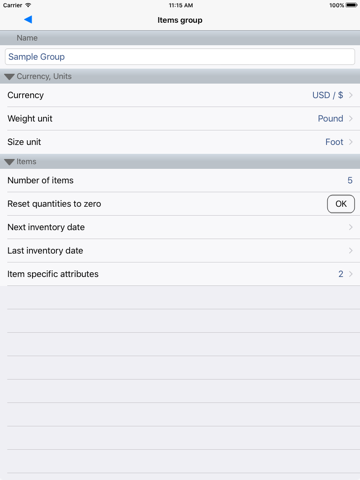Tap the chevron beside Item specific attributes

pyautogui.click(x=351, y=274)
